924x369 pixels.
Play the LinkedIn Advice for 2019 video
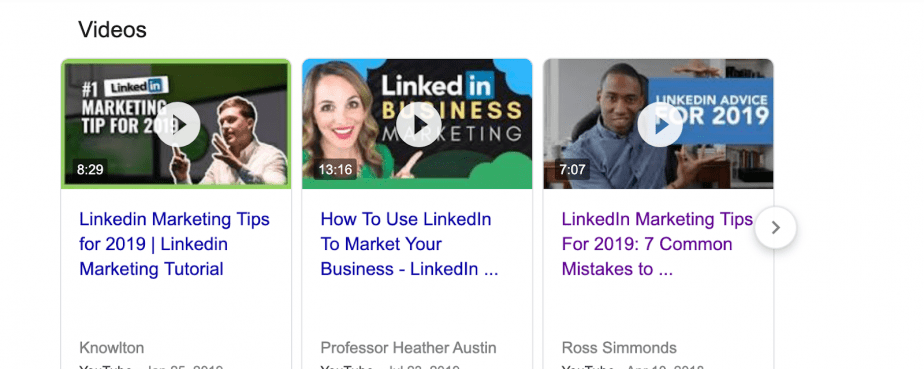click(x=660, y=124)
